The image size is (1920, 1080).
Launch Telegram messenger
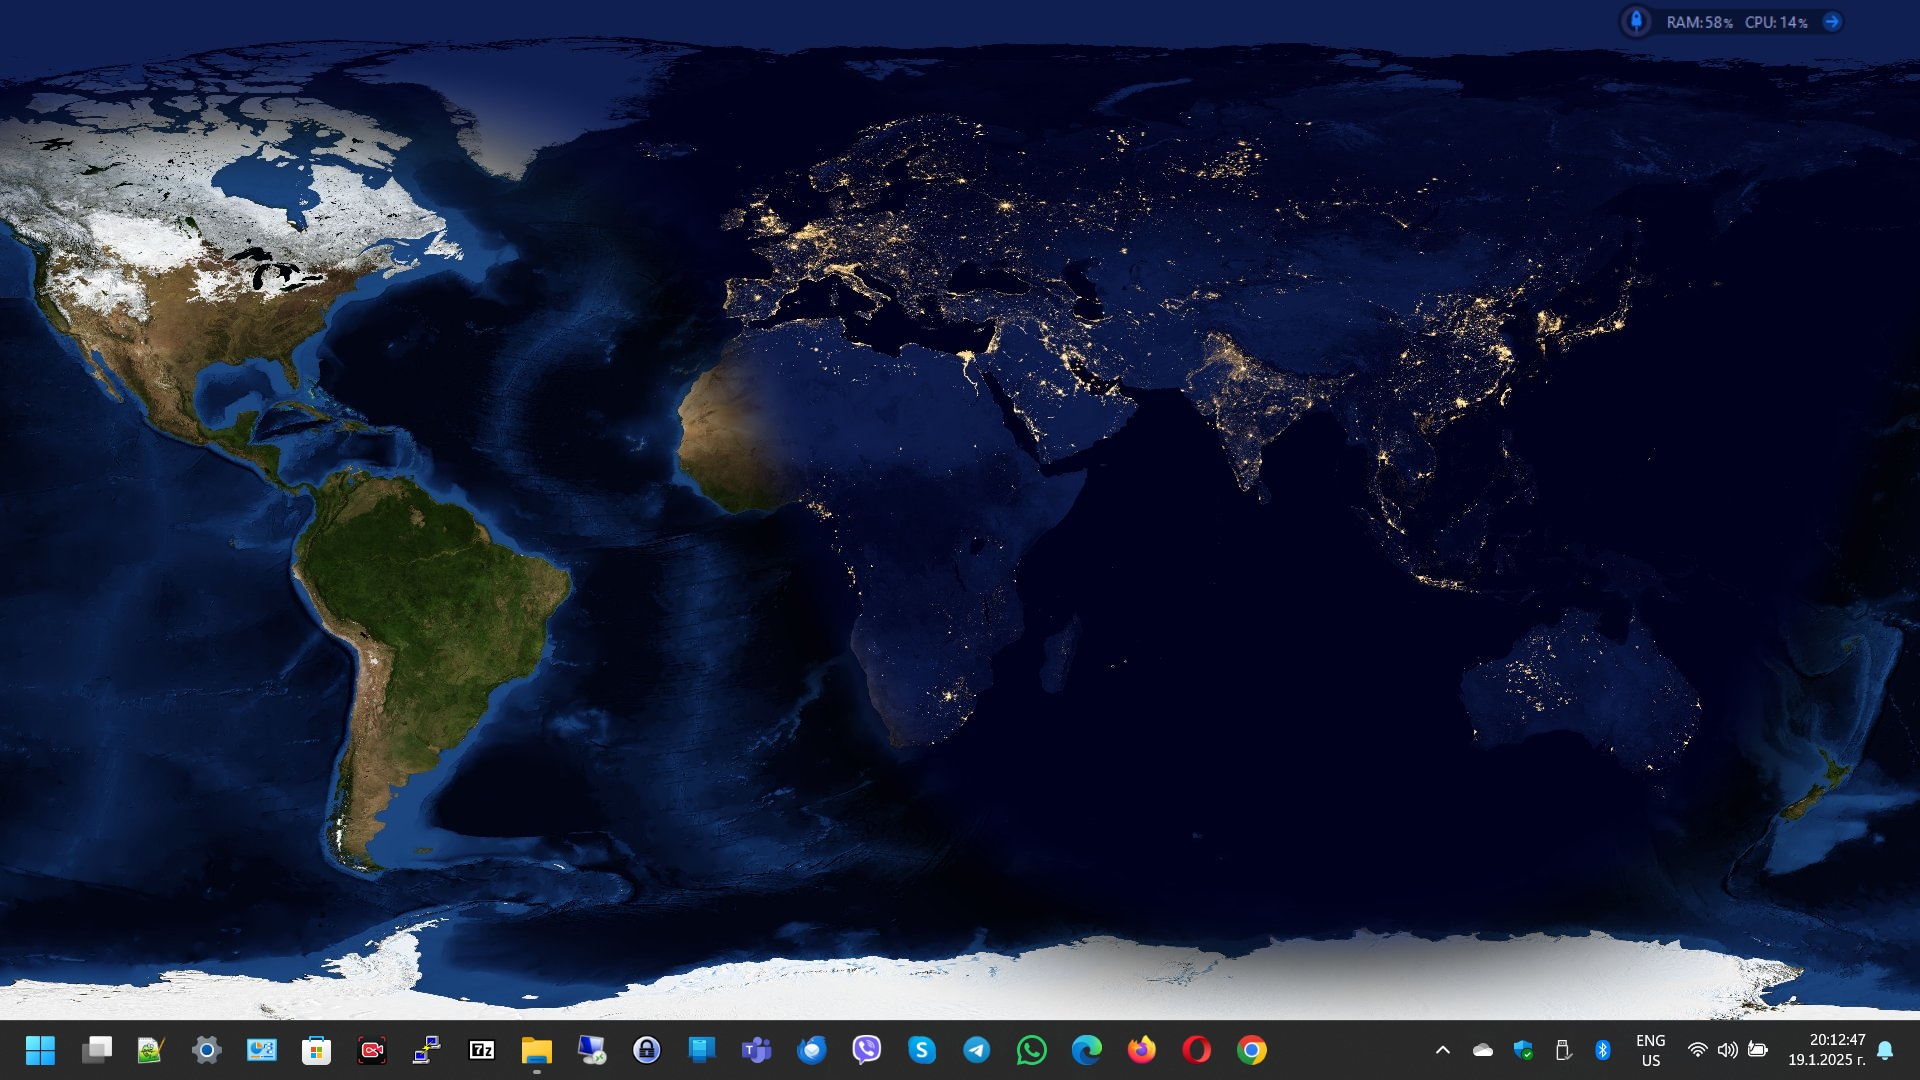click(x=977, y=1050)
